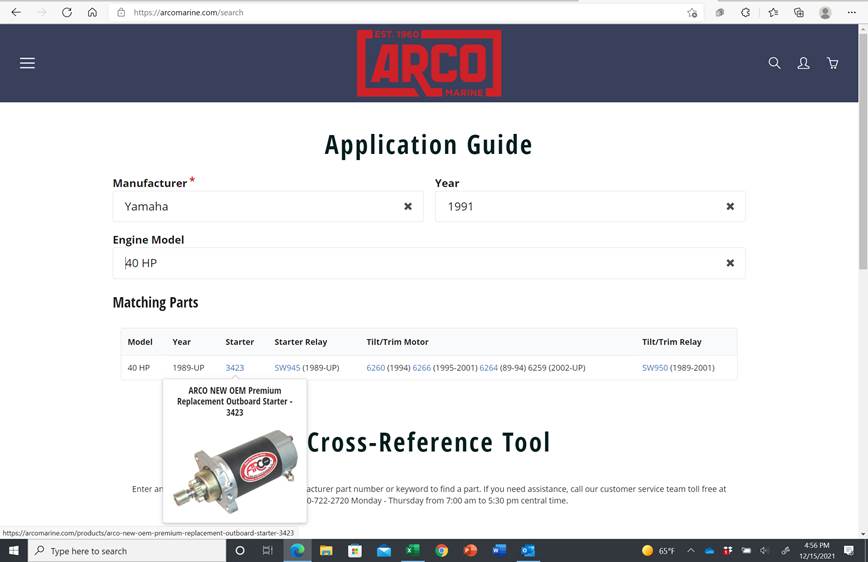Click the 'Tilt/Trim Motor' column header
Screen dimensions: 868x562
point(397,342)
